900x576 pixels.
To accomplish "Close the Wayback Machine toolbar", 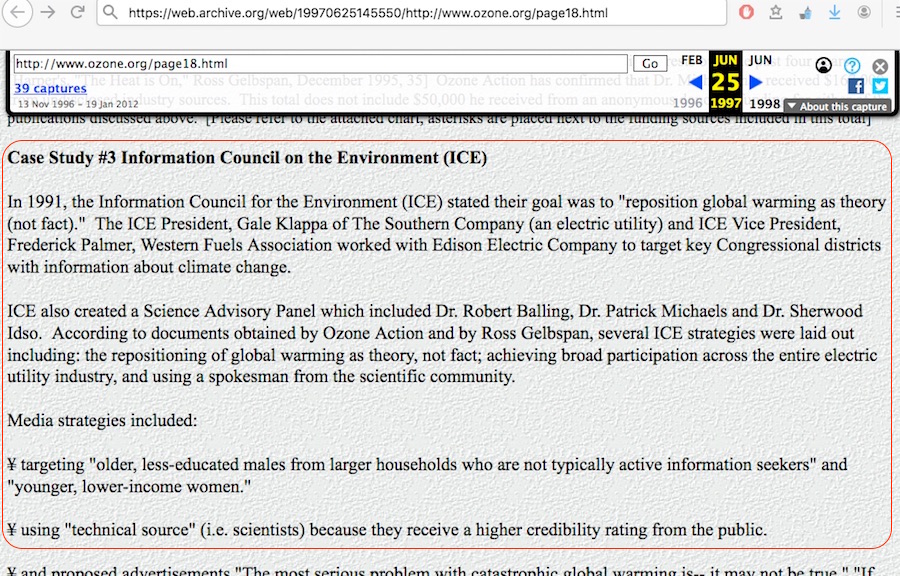I will click(880, 65).
